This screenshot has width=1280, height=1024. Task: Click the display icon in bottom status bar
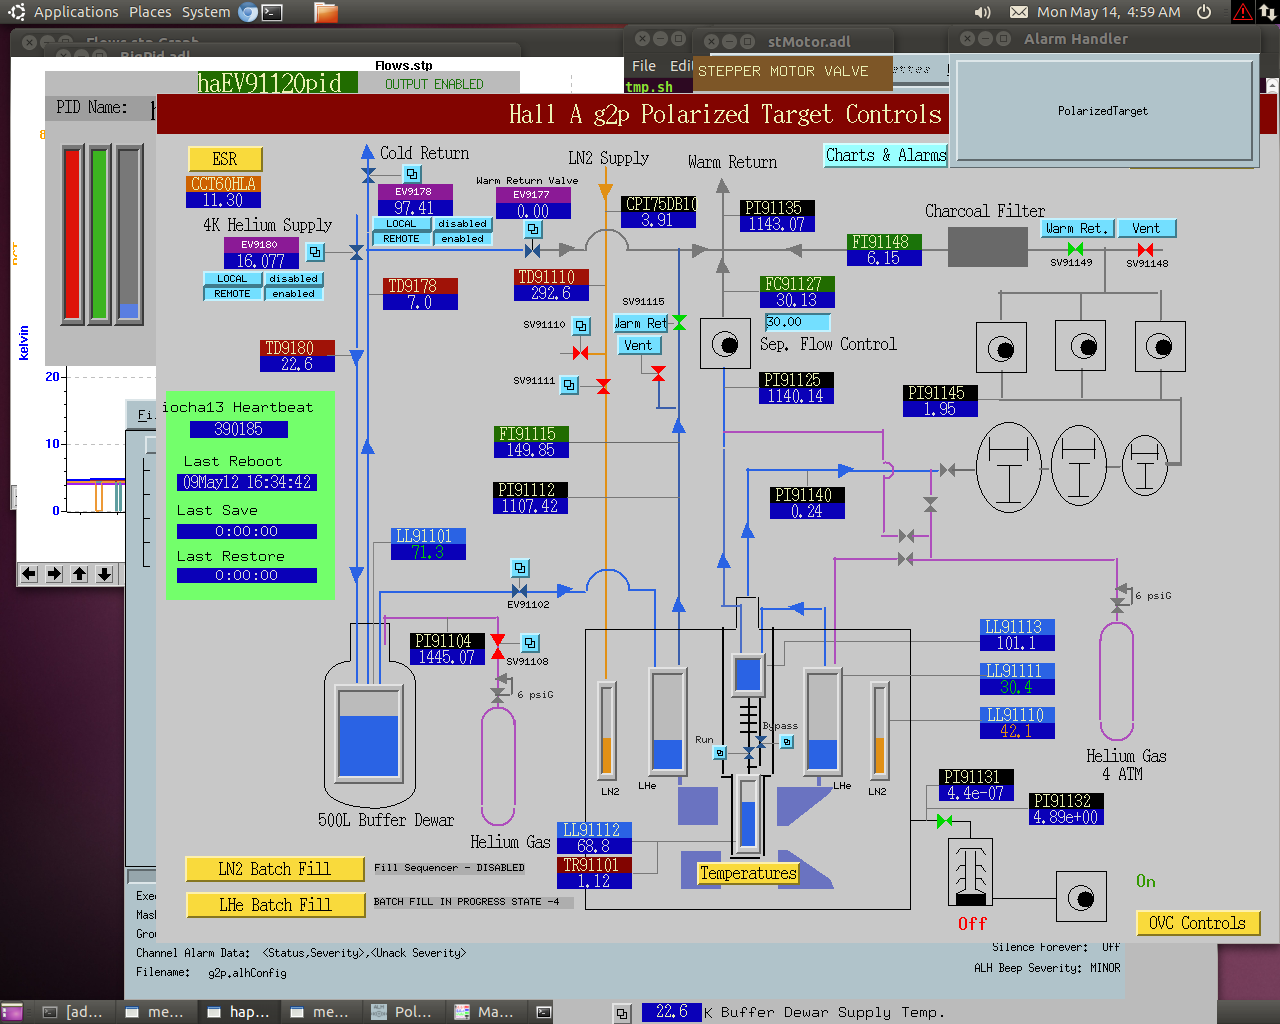click(x=622, y=1013)
